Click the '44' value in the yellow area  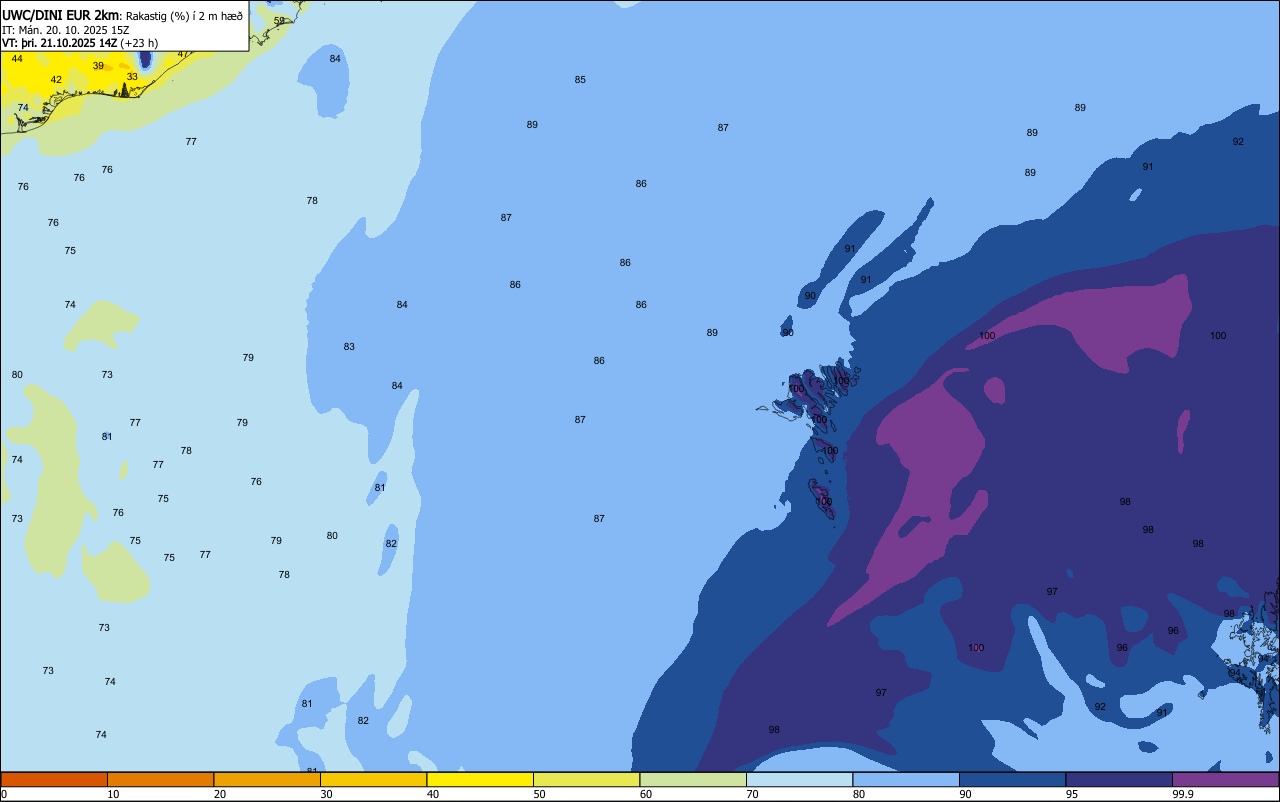17,59
